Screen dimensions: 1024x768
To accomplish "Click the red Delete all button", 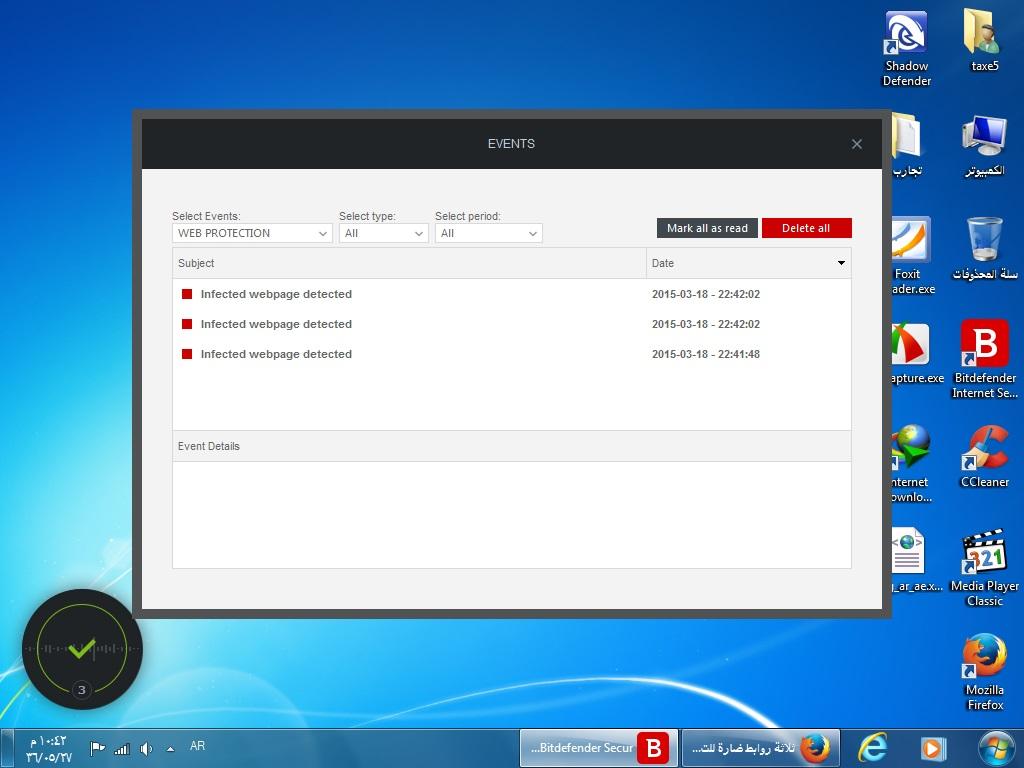I will [807, 228].
